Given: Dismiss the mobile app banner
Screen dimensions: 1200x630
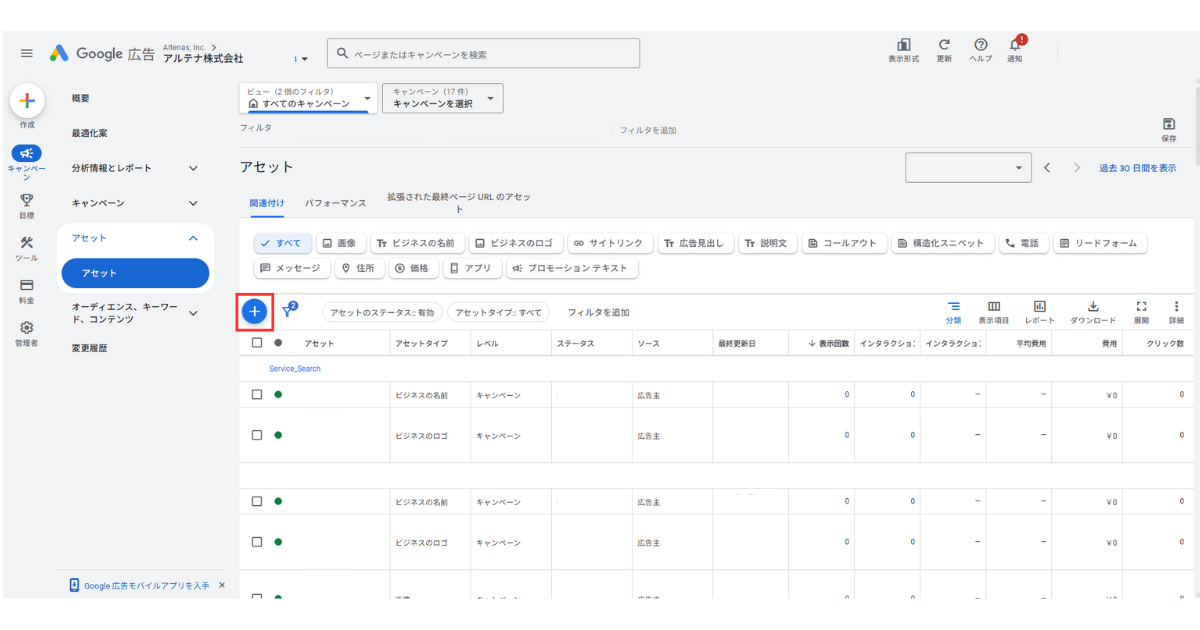Looking at the screenshot, I should pos(222,585).
